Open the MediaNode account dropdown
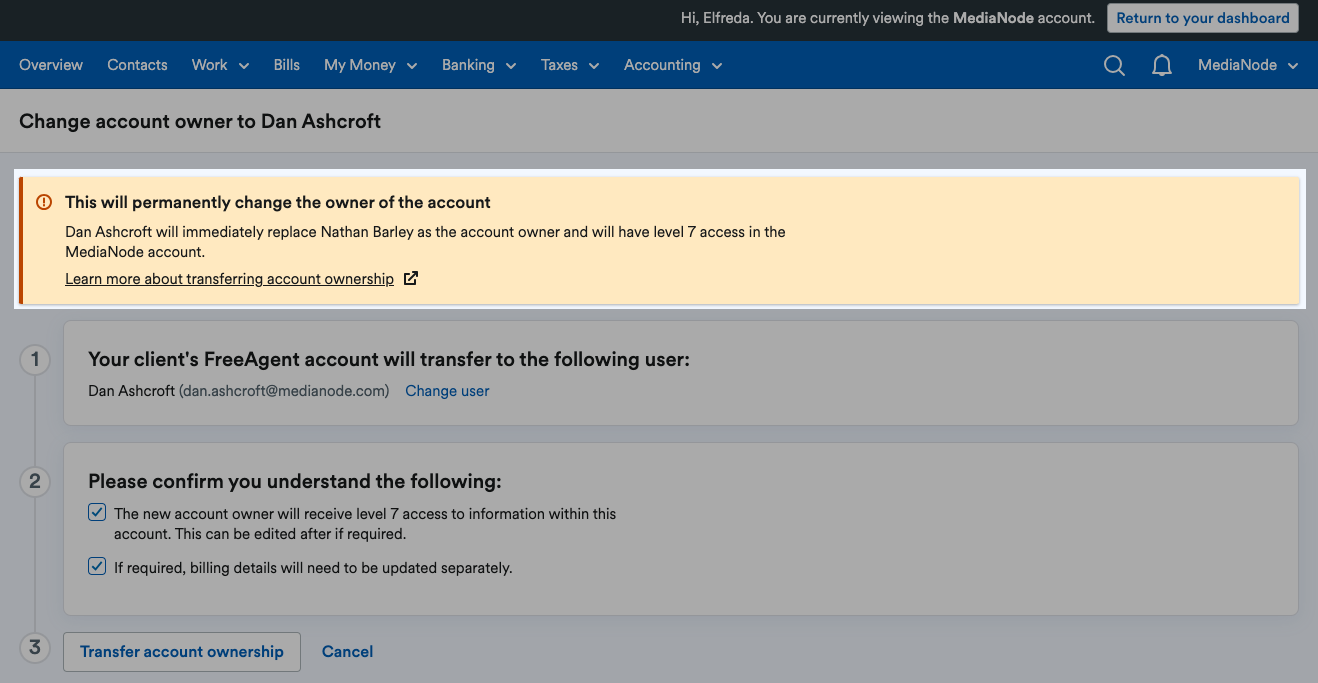This screenshot has height=683, width=1318. (1248, 65)
